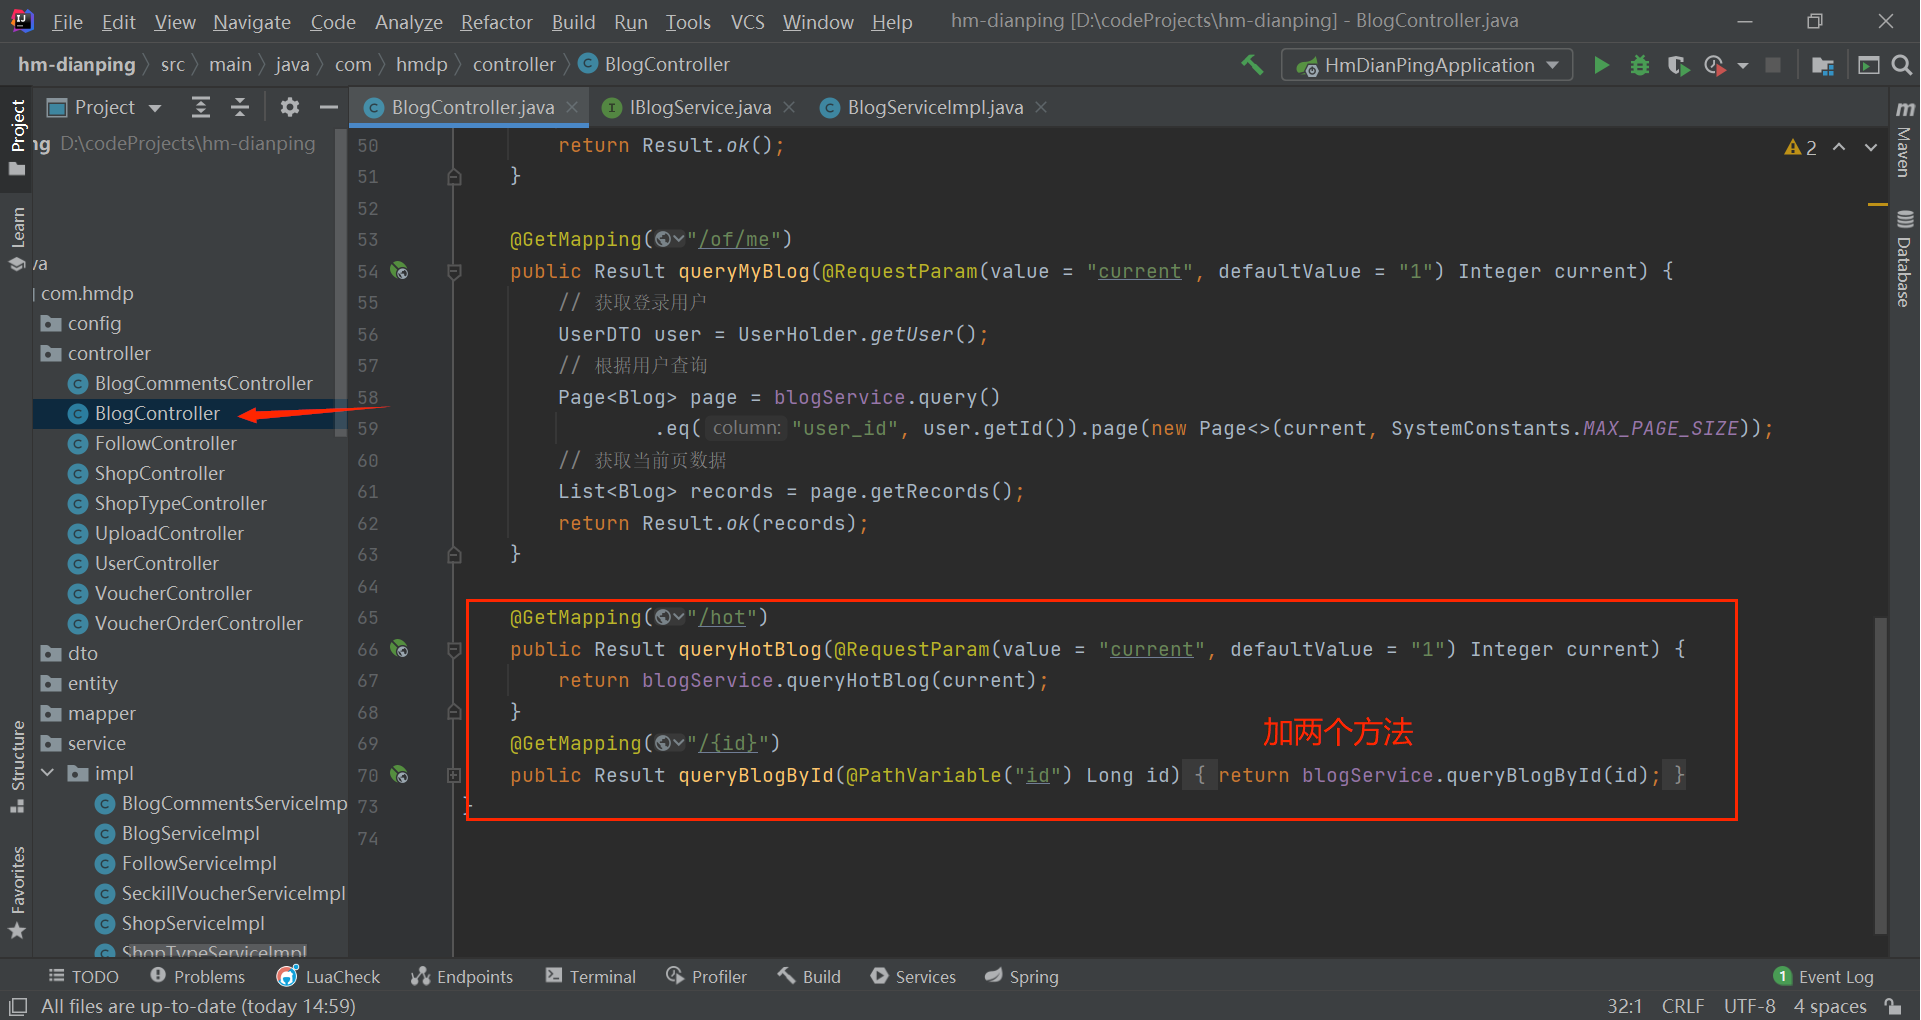Toggle the Project tool window stripe button
Screen dimensions: 1921x1020
[x=17, y=136]
